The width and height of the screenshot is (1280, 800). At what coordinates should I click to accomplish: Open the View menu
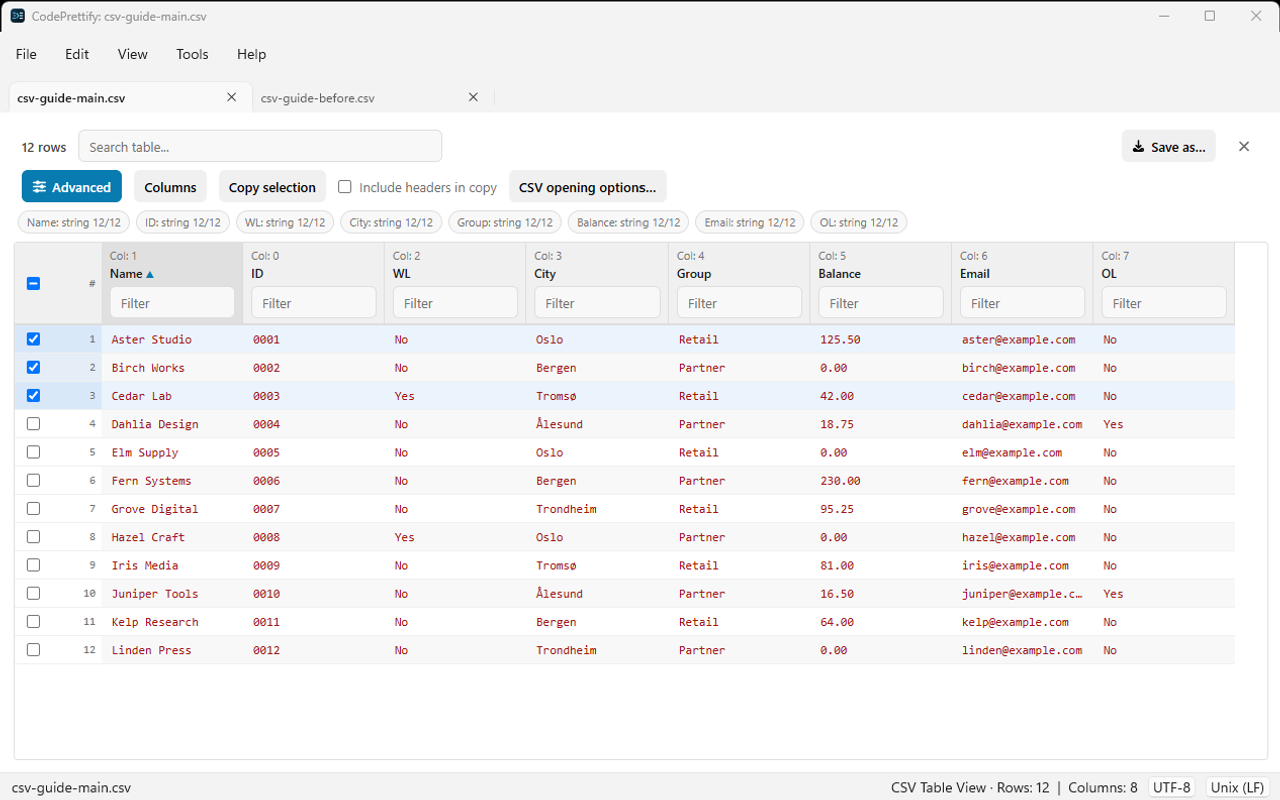(132, 54)
